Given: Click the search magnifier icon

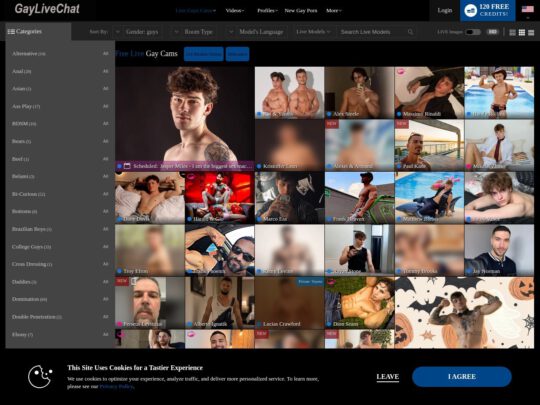Looking at the screenshot, I should coord(410,32).
